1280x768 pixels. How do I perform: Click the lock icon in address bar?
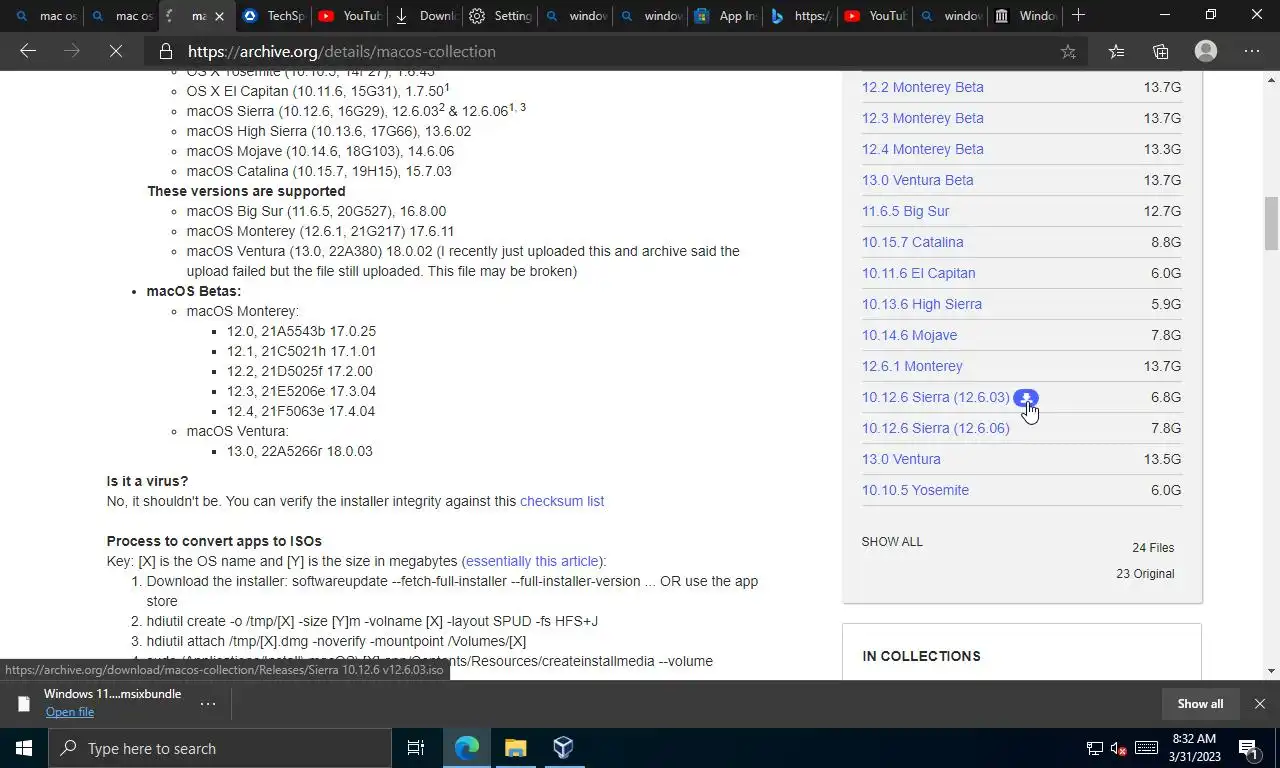click(x=165, y=51)
